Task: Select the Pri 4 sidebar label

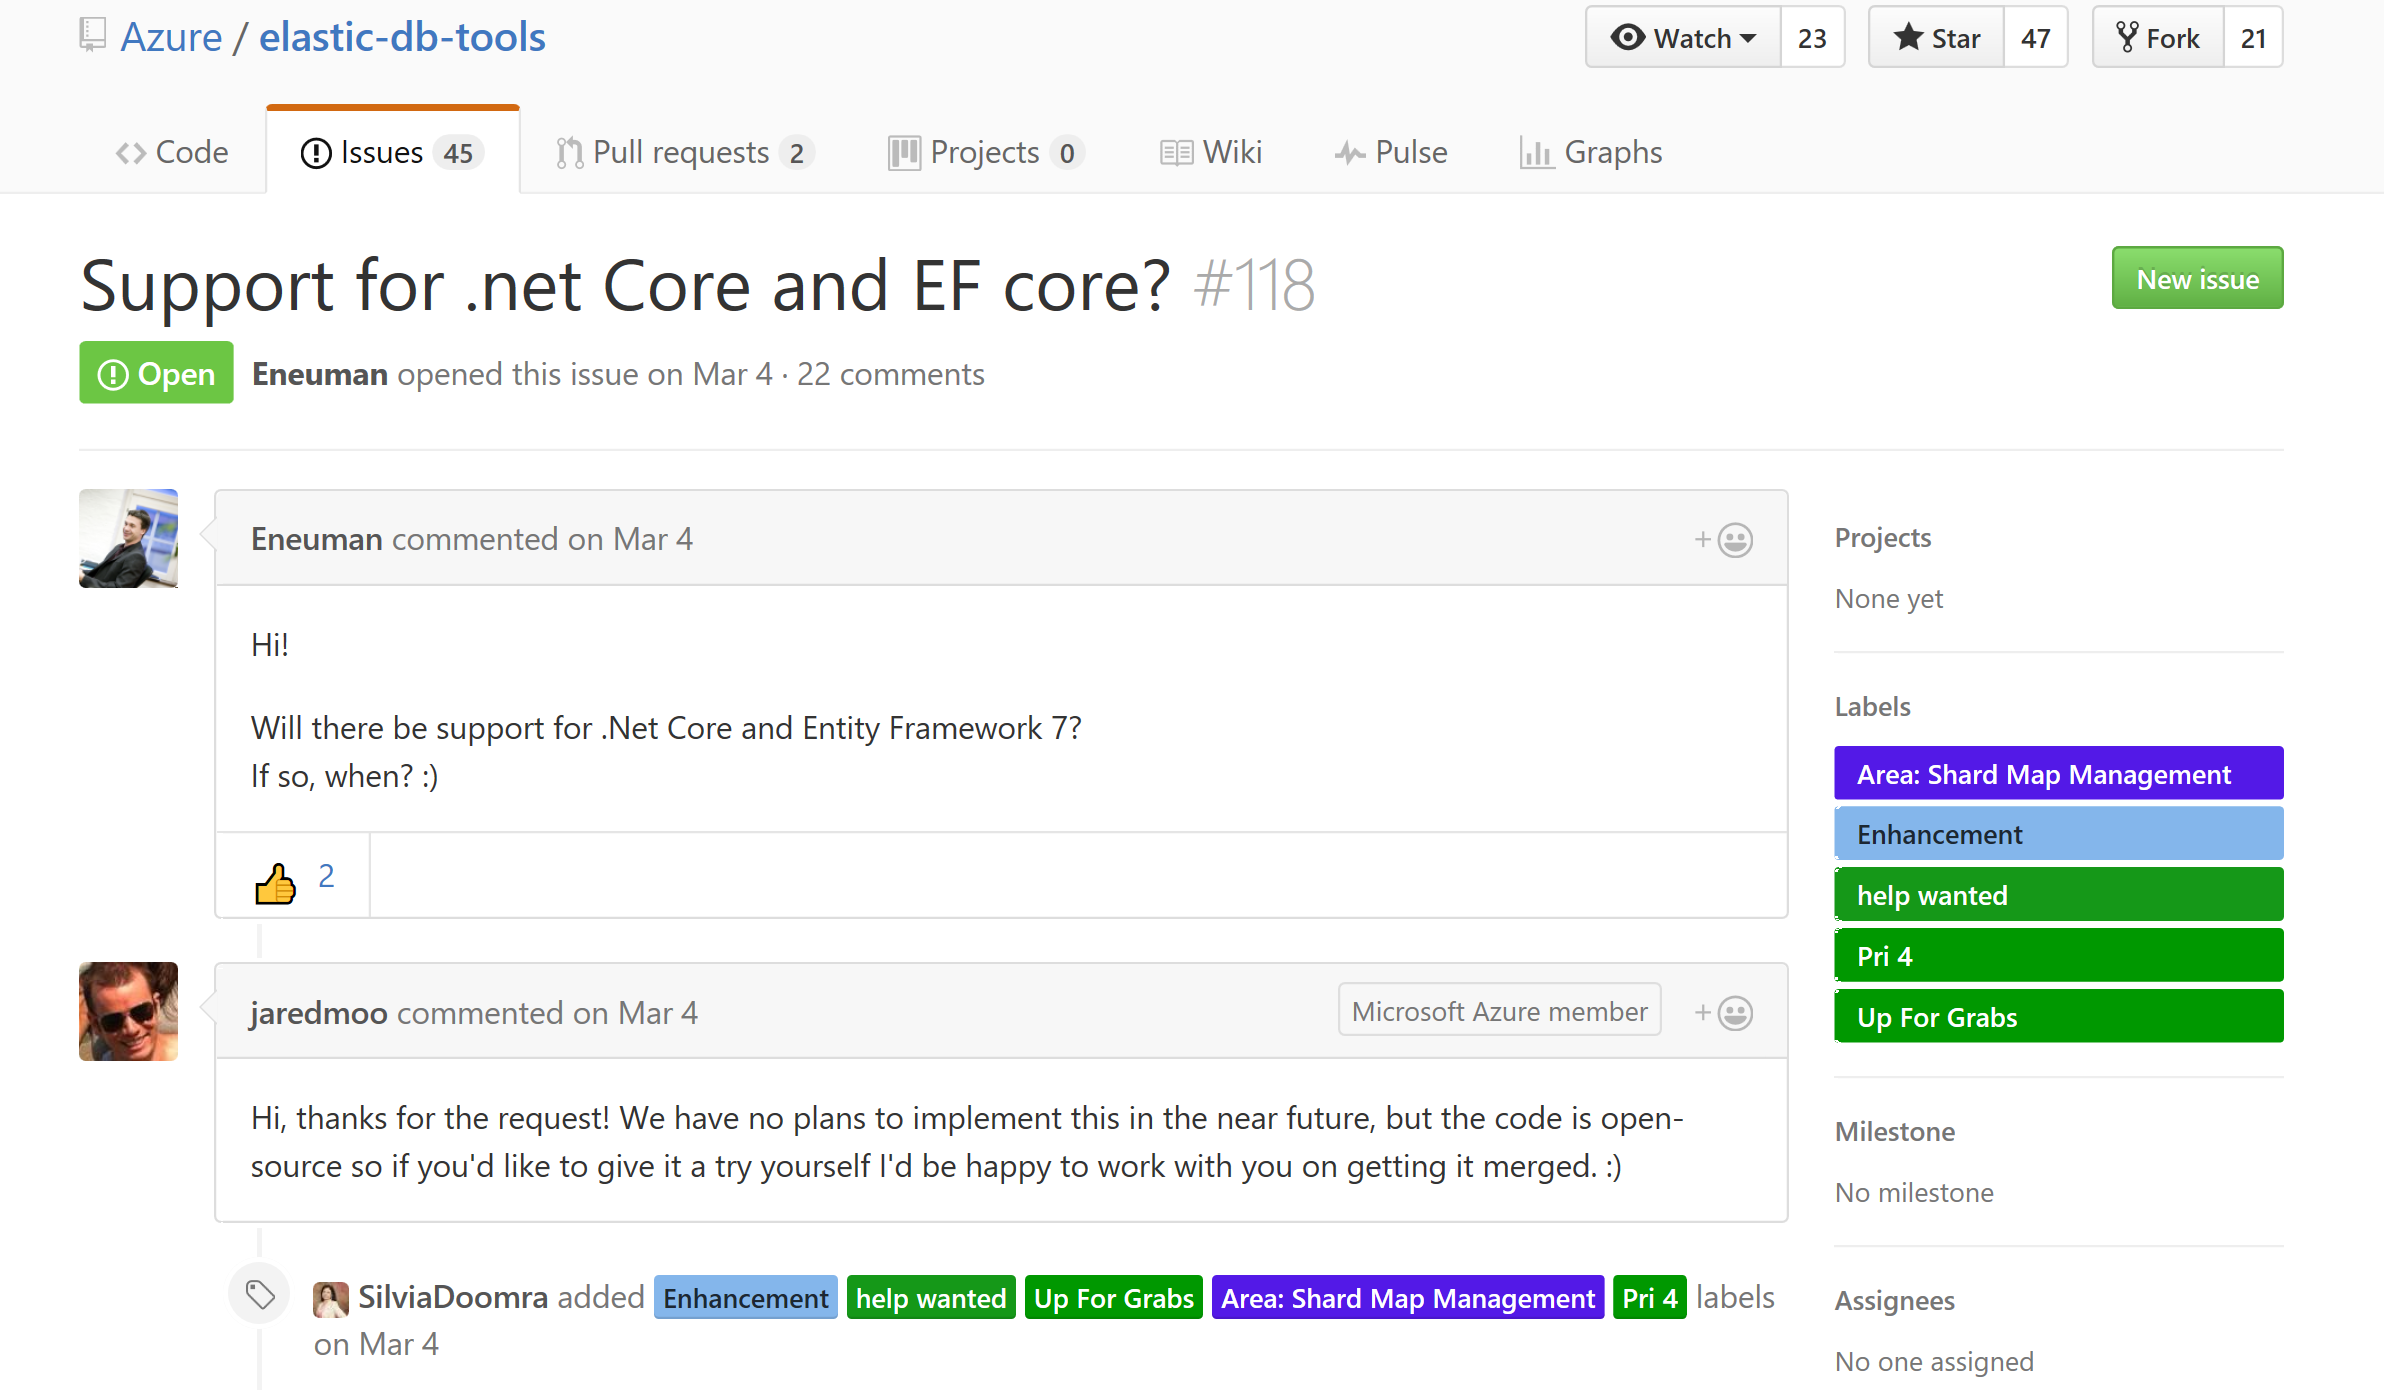Action: [2058, 956]
